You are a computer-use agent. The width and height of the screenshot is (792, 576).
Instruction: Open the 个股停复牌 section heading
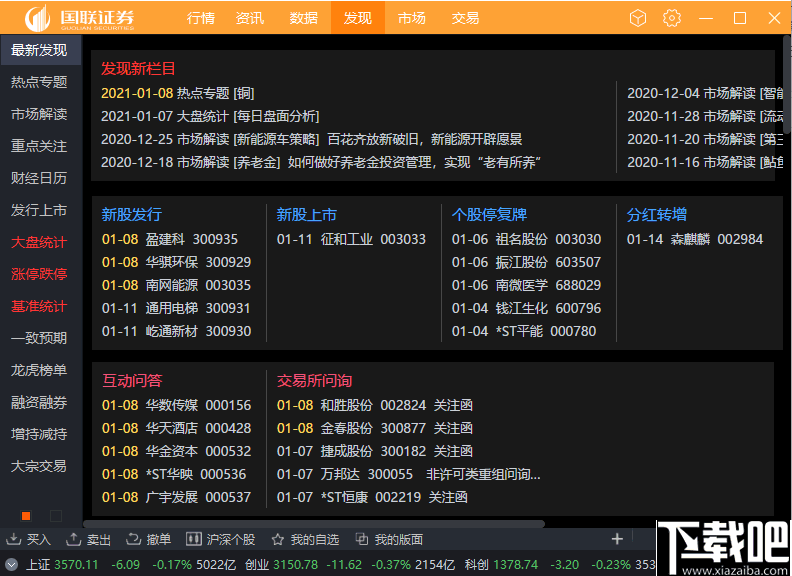pos(489,215)
